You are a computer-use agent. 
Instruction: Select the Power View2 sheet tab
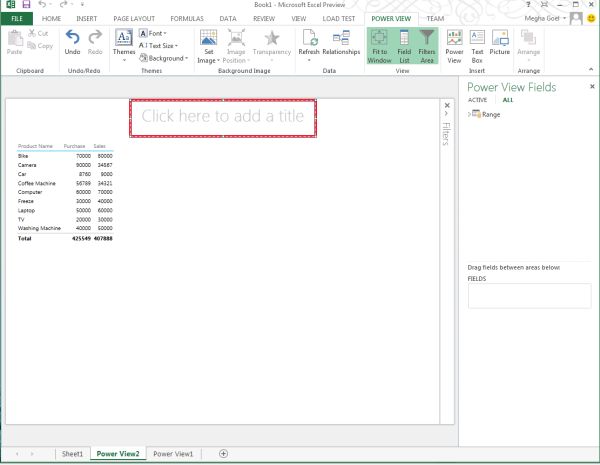pos(118,454)
